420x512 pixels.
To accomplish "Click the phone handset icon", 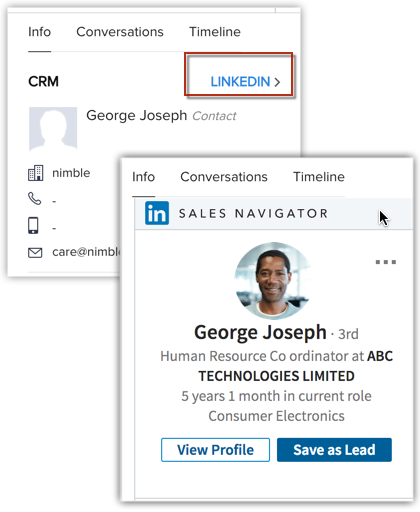I will pos(34,199).
